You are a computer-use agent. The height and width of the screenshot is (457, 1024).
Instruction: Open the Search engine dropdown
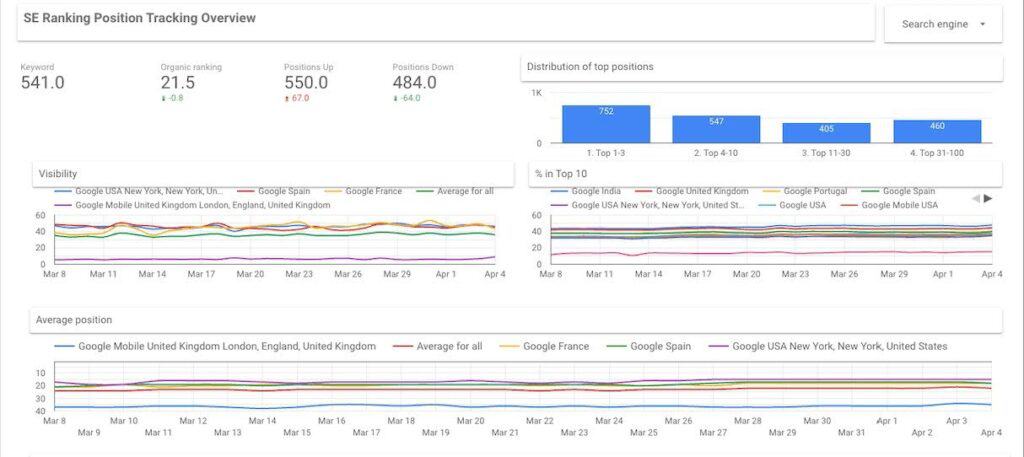[943, 24]
